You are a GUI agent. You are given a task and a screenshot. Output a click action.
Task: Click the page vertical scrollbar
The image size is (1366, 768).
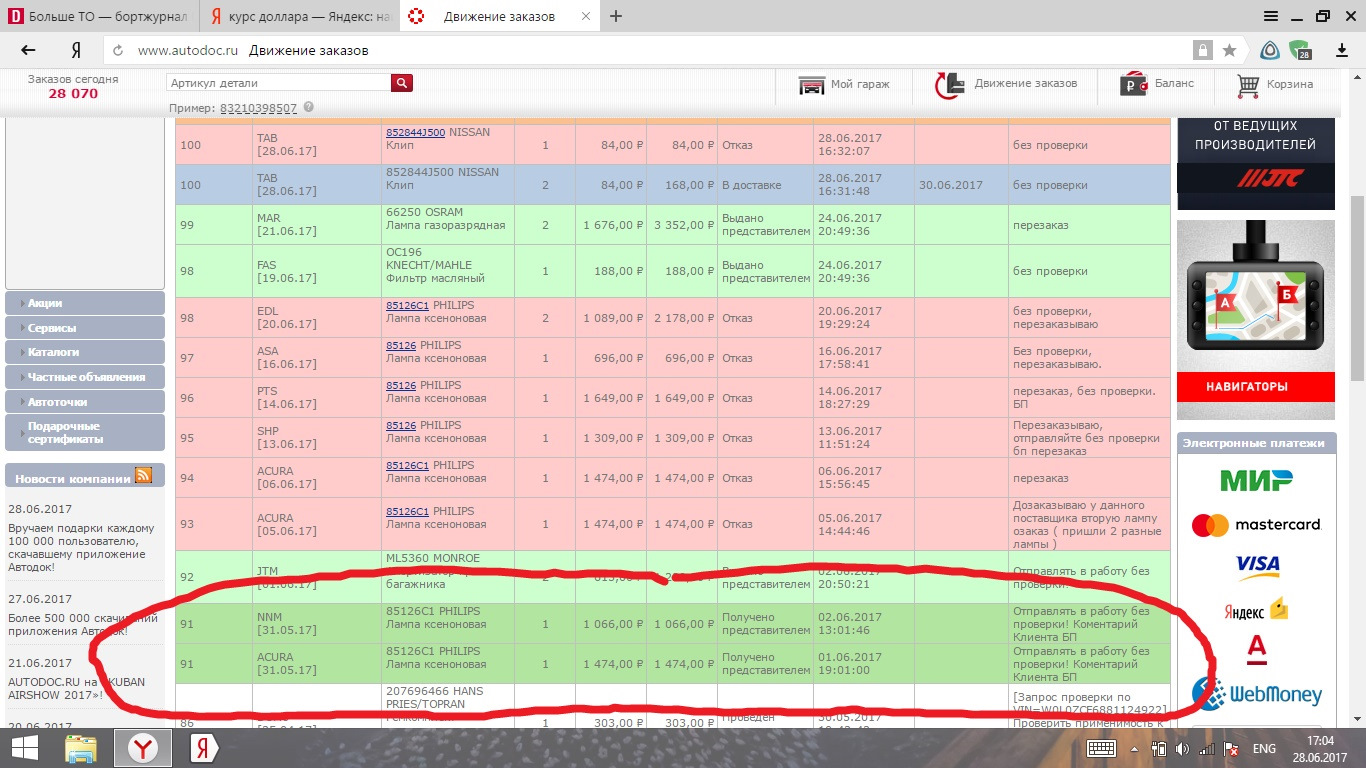point(1357,288)
